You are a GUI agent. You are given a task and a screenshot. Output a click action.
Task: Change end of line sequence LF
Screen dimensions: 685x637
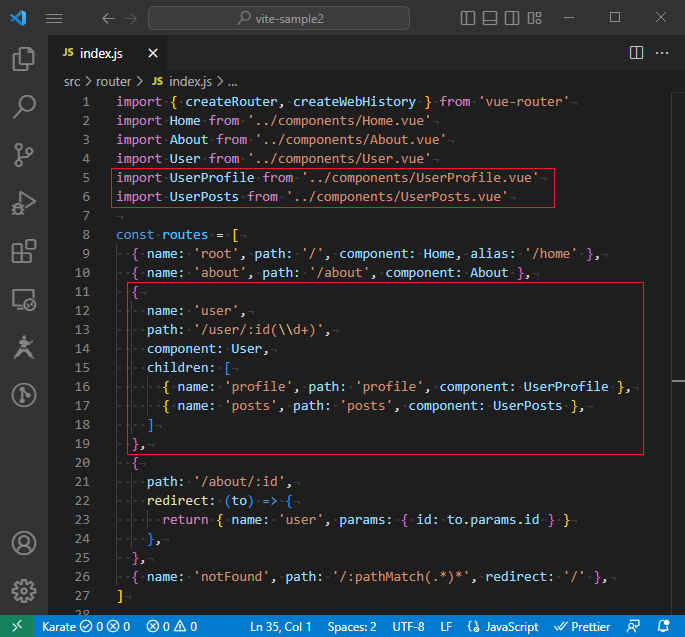click(446, 627)
